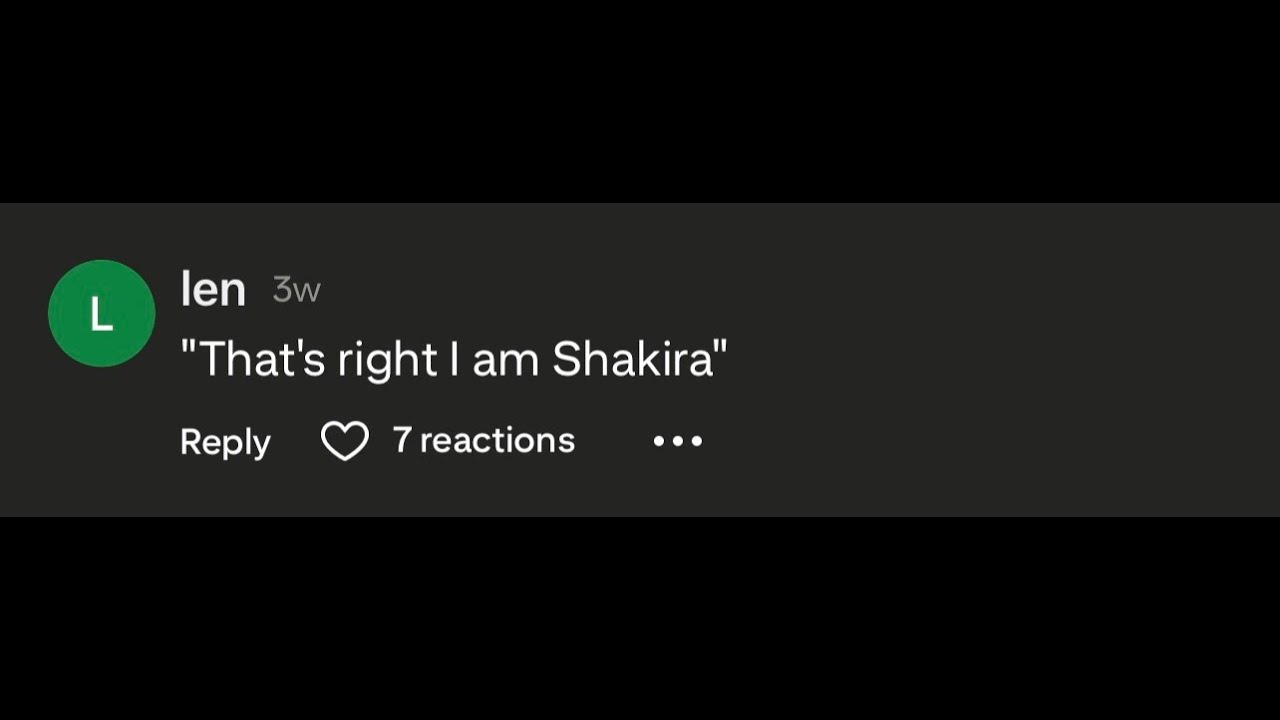1280x720 pixels.
Task: Click the word Shakira in the comment
Action: point(632,360)
